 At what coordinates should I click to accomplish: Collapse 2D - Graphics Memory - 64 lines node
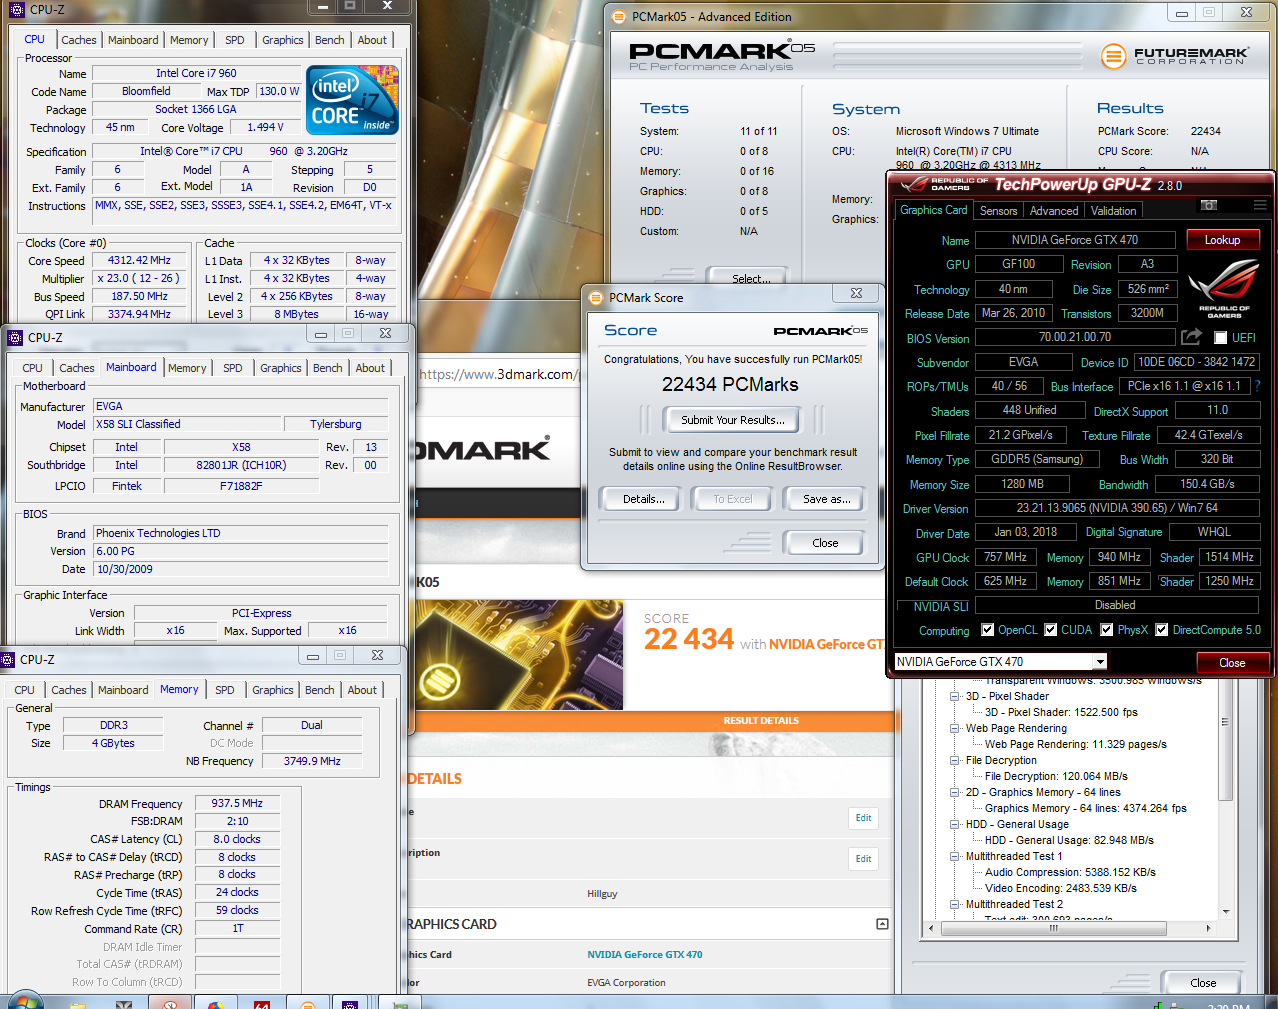point(954,792)
